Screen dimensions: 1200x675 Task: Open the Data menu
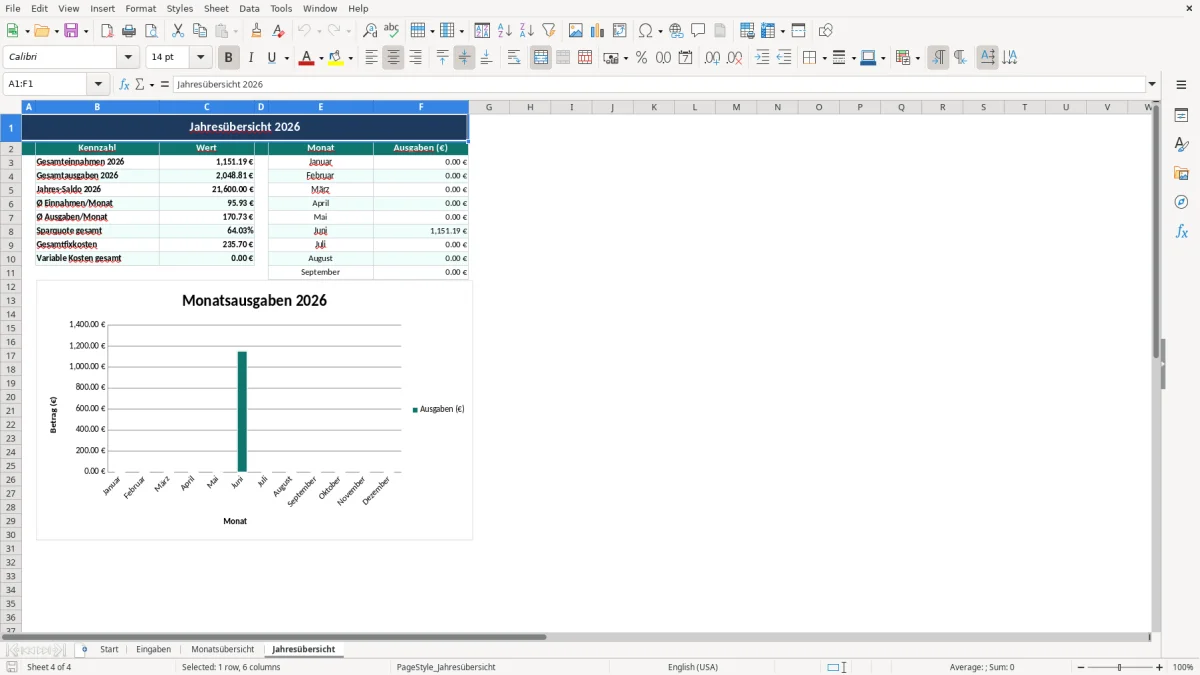click(x=249, y=8)
